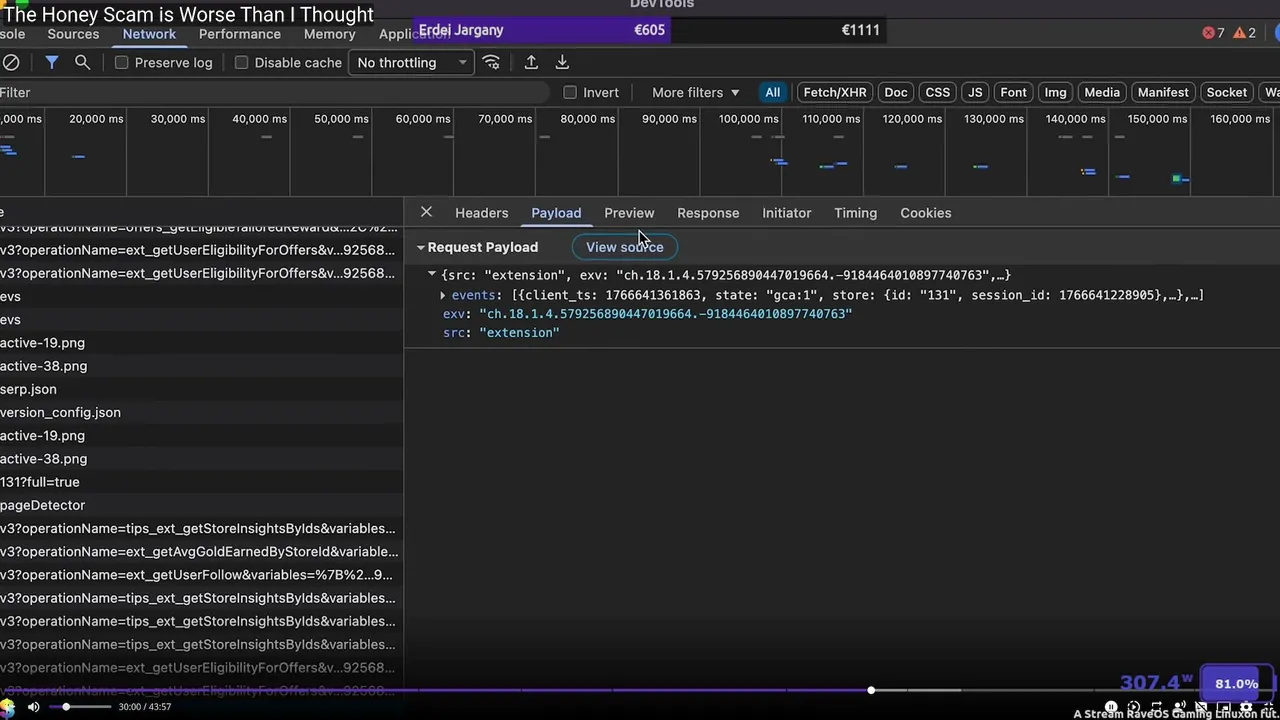1280x720 pixels.
Task: Switch to the Network panel tab
Action: coord(149,34)
